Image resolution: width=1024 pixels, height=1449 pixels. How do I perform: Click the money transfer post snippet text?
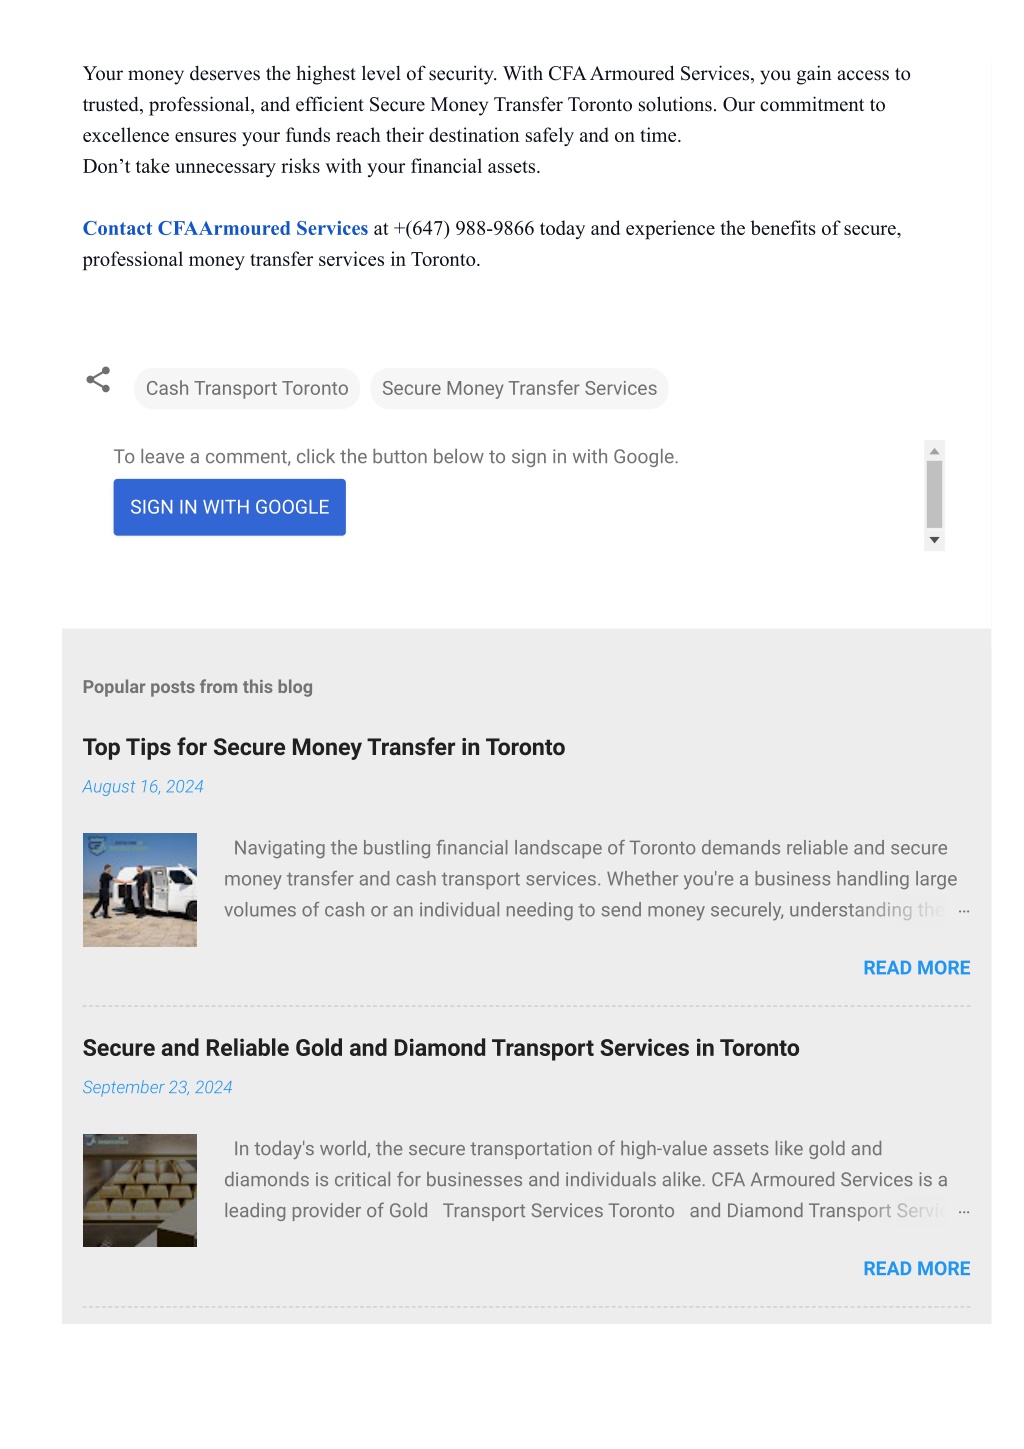590,879
